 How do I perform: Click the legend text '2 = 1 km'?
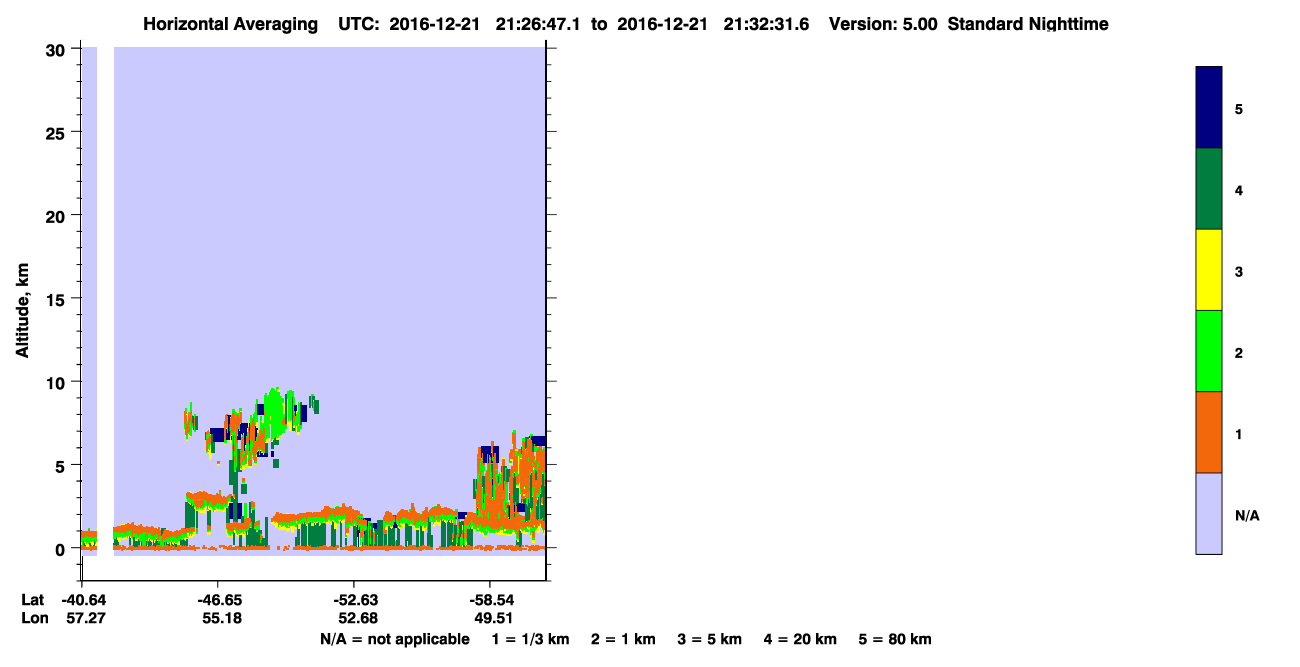[x=623, y=639]
